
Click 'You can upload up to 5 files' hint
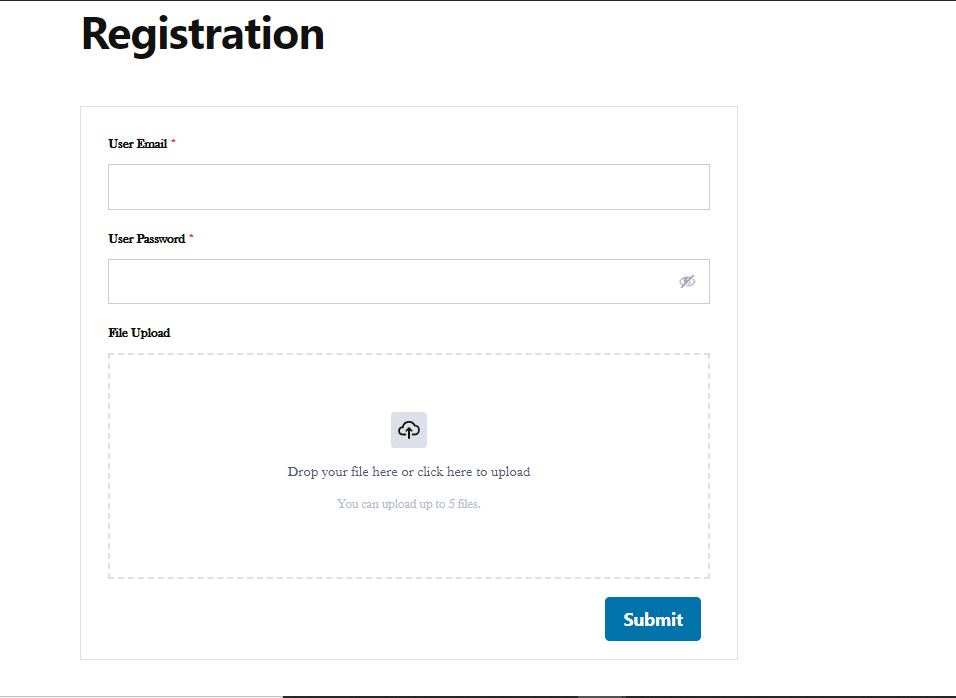pos(408,504)
